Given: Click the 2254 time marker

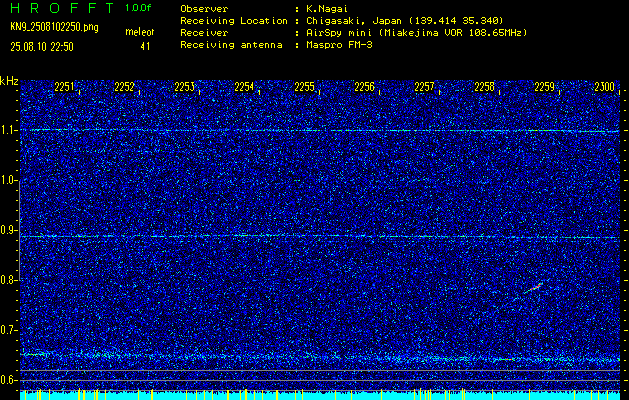Looking at the screenshot, I should coord(244,87).
